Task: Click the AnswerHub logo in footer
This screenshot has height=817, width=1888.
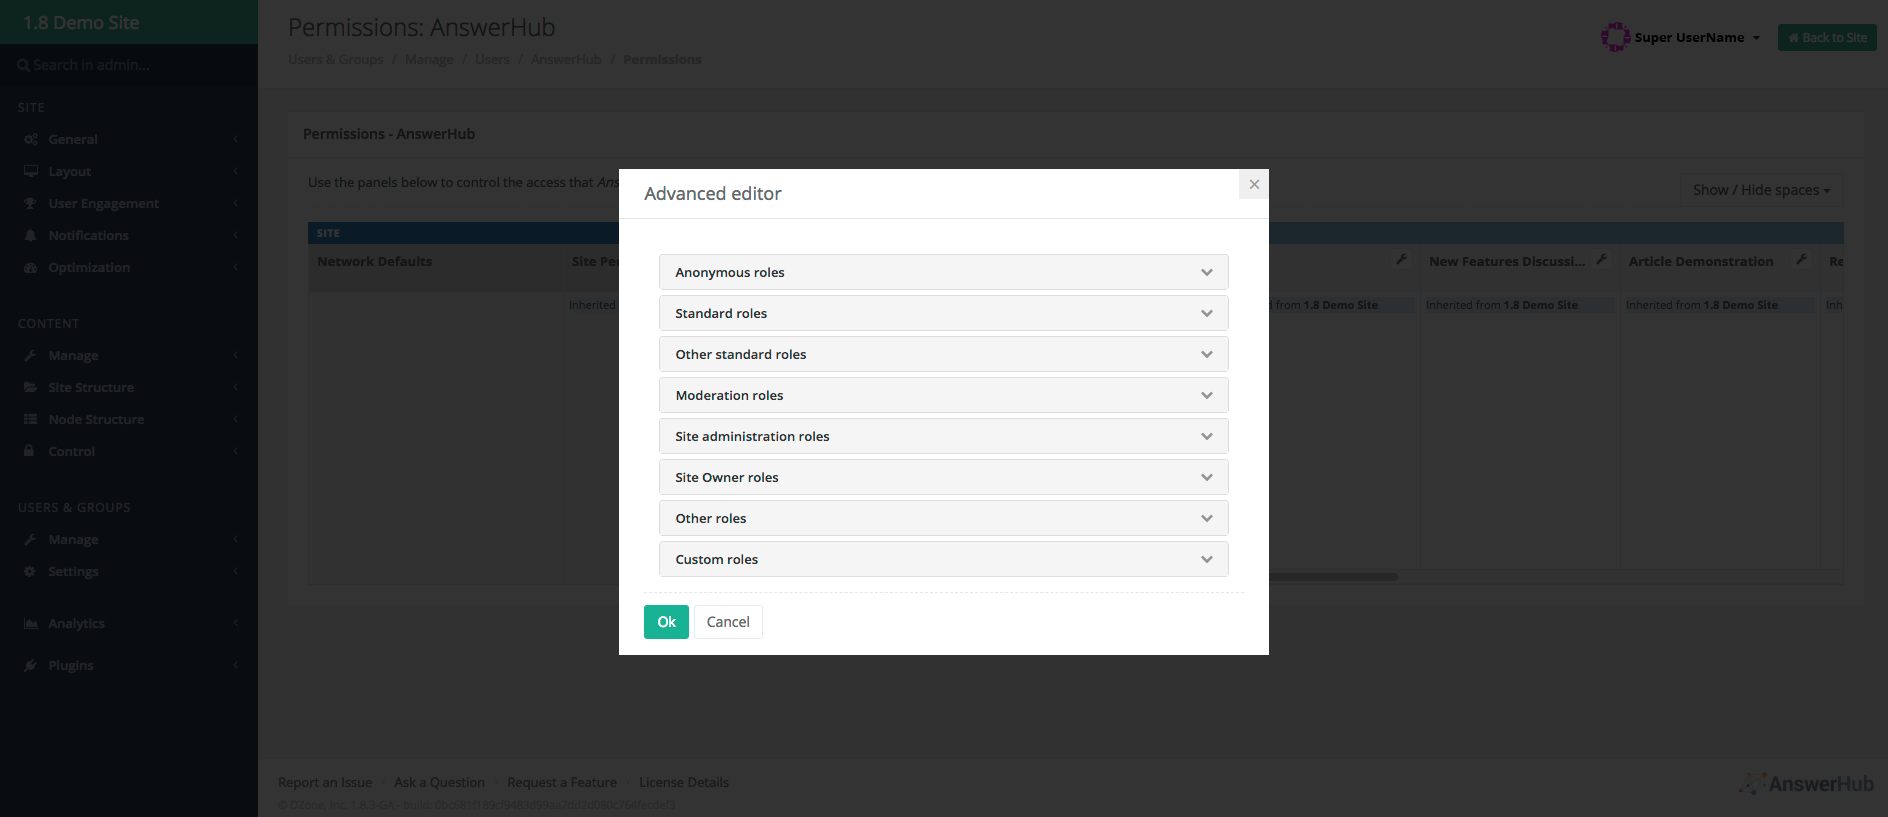Action: pos(1806,783)
